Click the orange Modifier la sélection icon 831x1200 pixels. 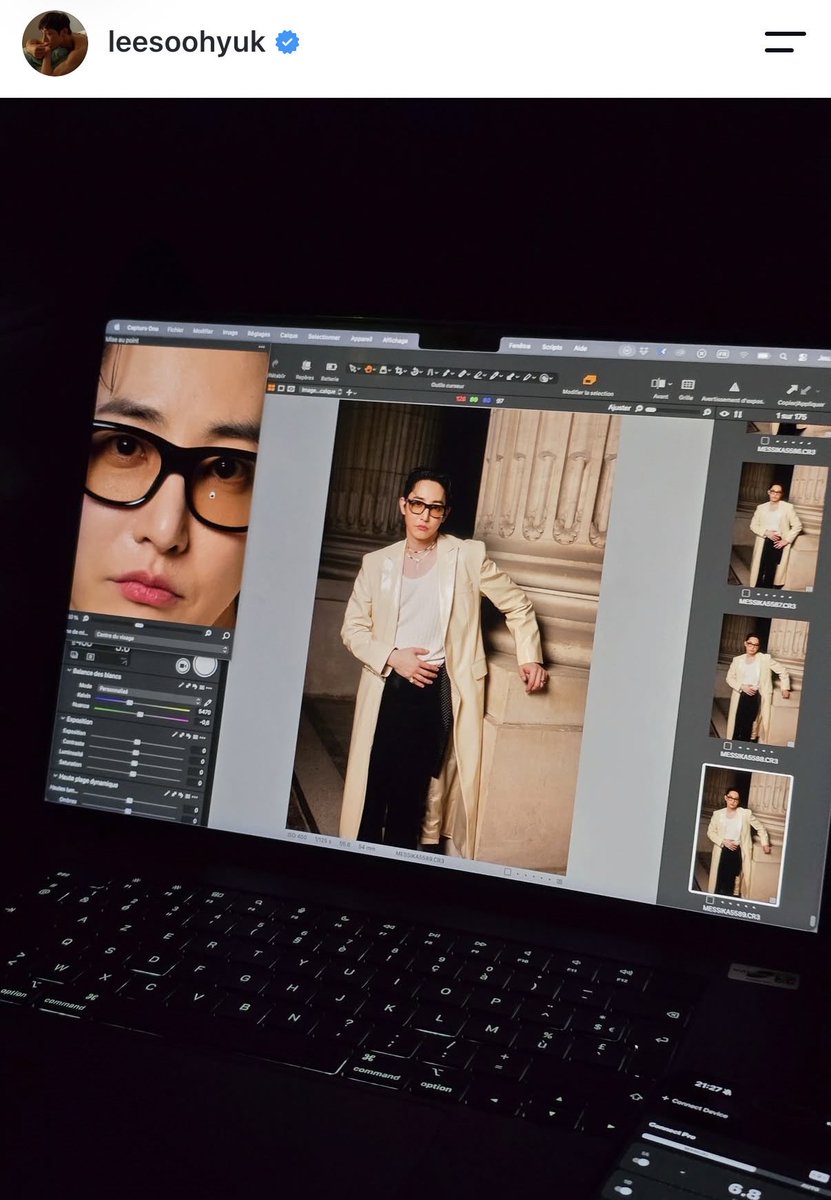589,380
